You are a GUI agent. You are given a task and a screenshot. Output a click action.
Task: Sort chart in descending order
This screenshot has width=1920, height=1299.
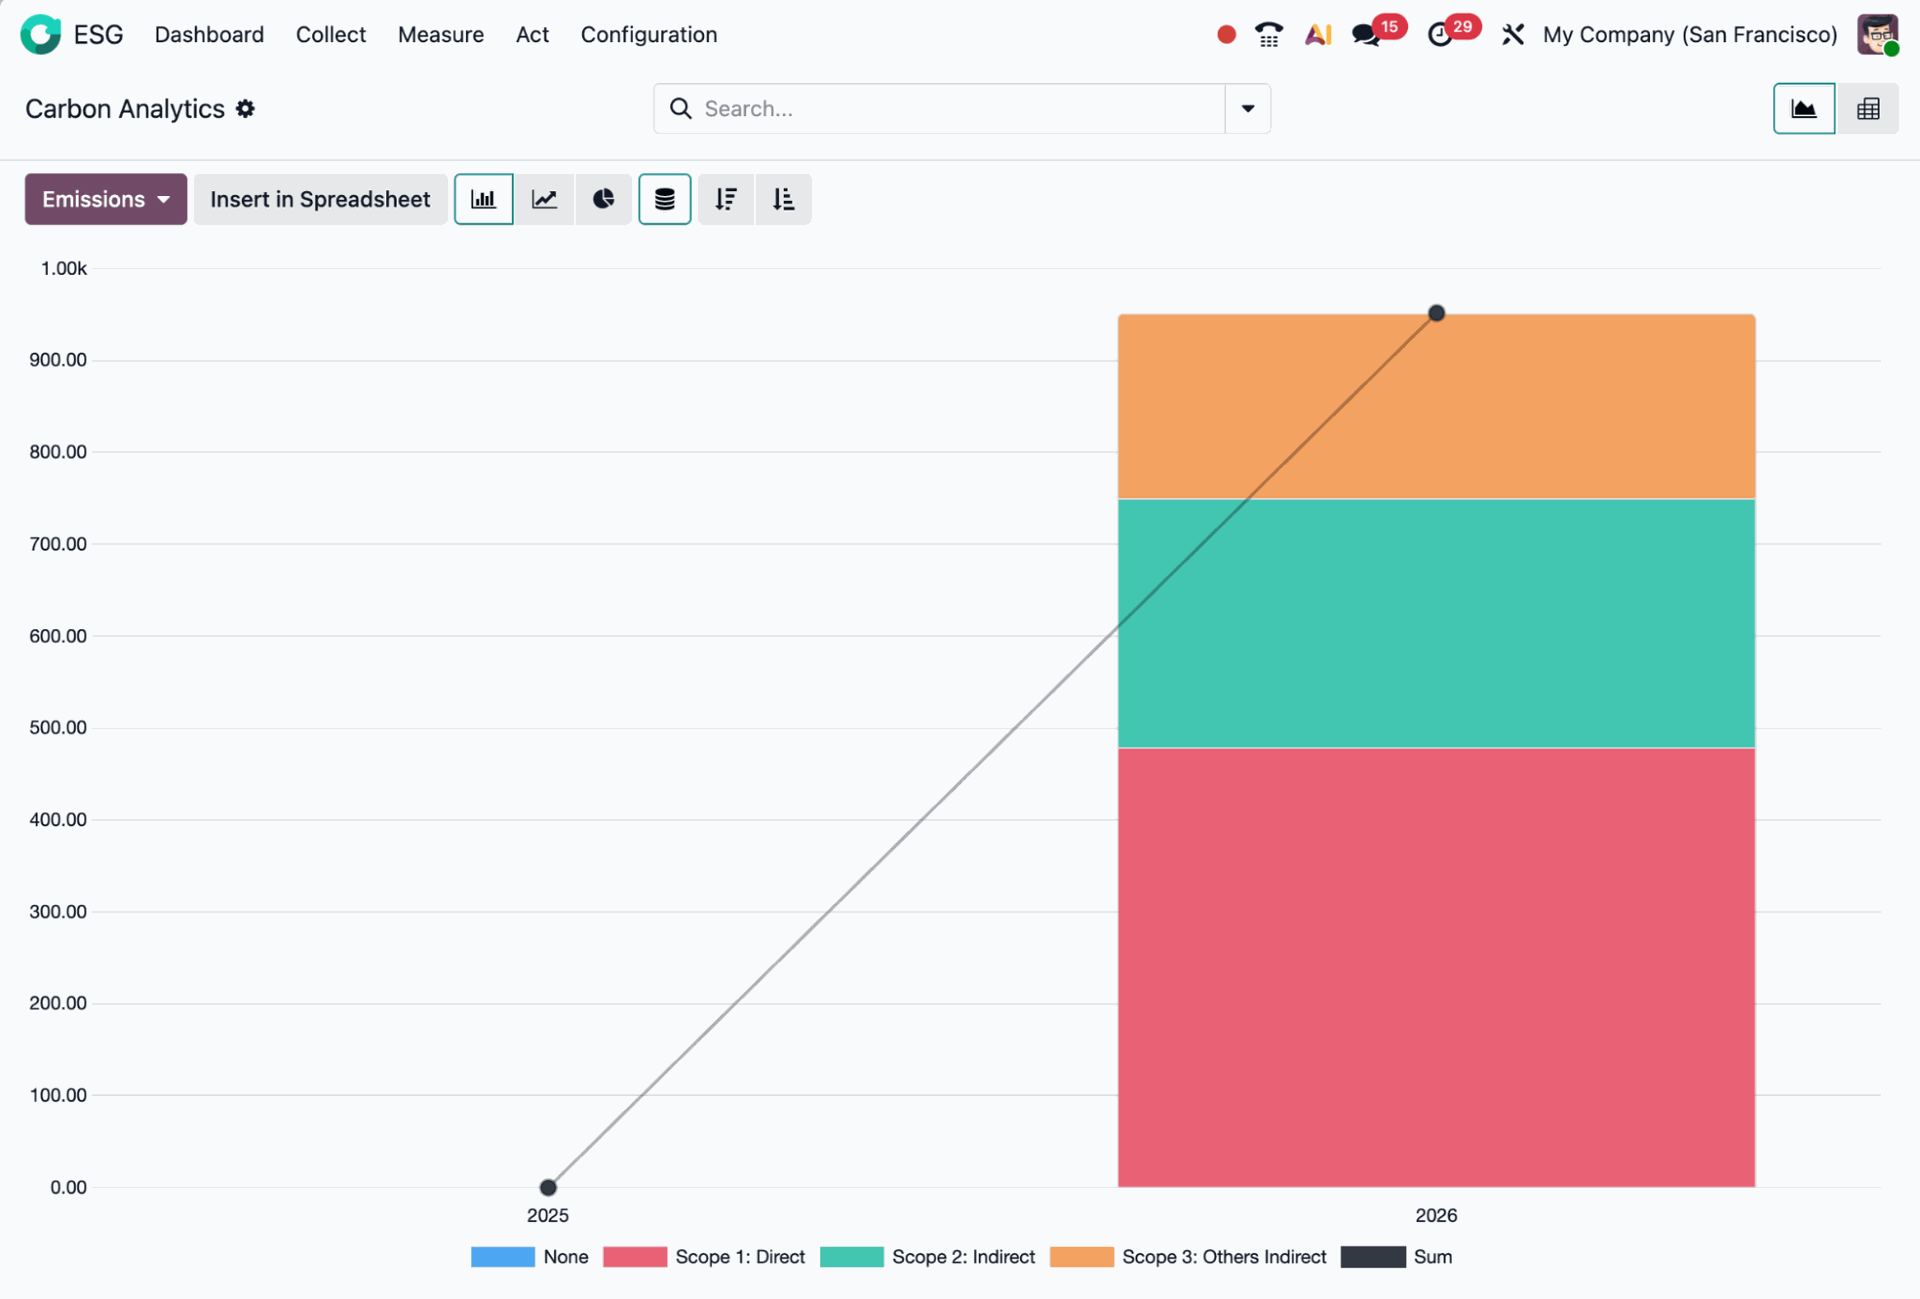click(x=726, y=199)
